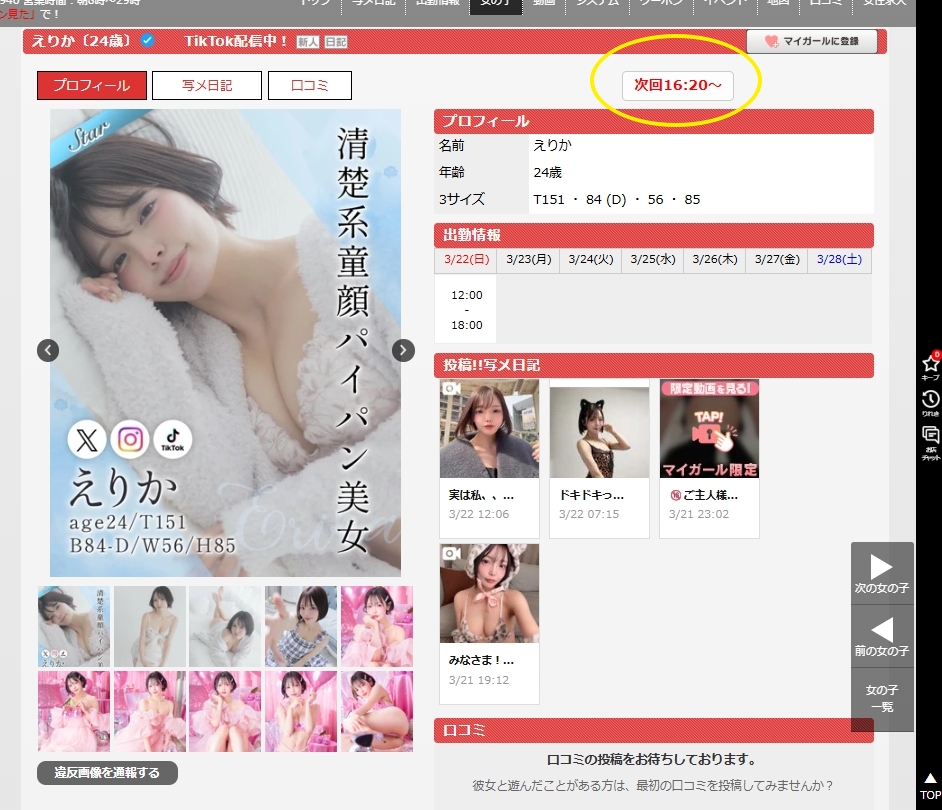Image resolution: width=942 pixels, height=810 pixels.
Task: Open the 女の子一覧 list button
Action: pos(882,699)
